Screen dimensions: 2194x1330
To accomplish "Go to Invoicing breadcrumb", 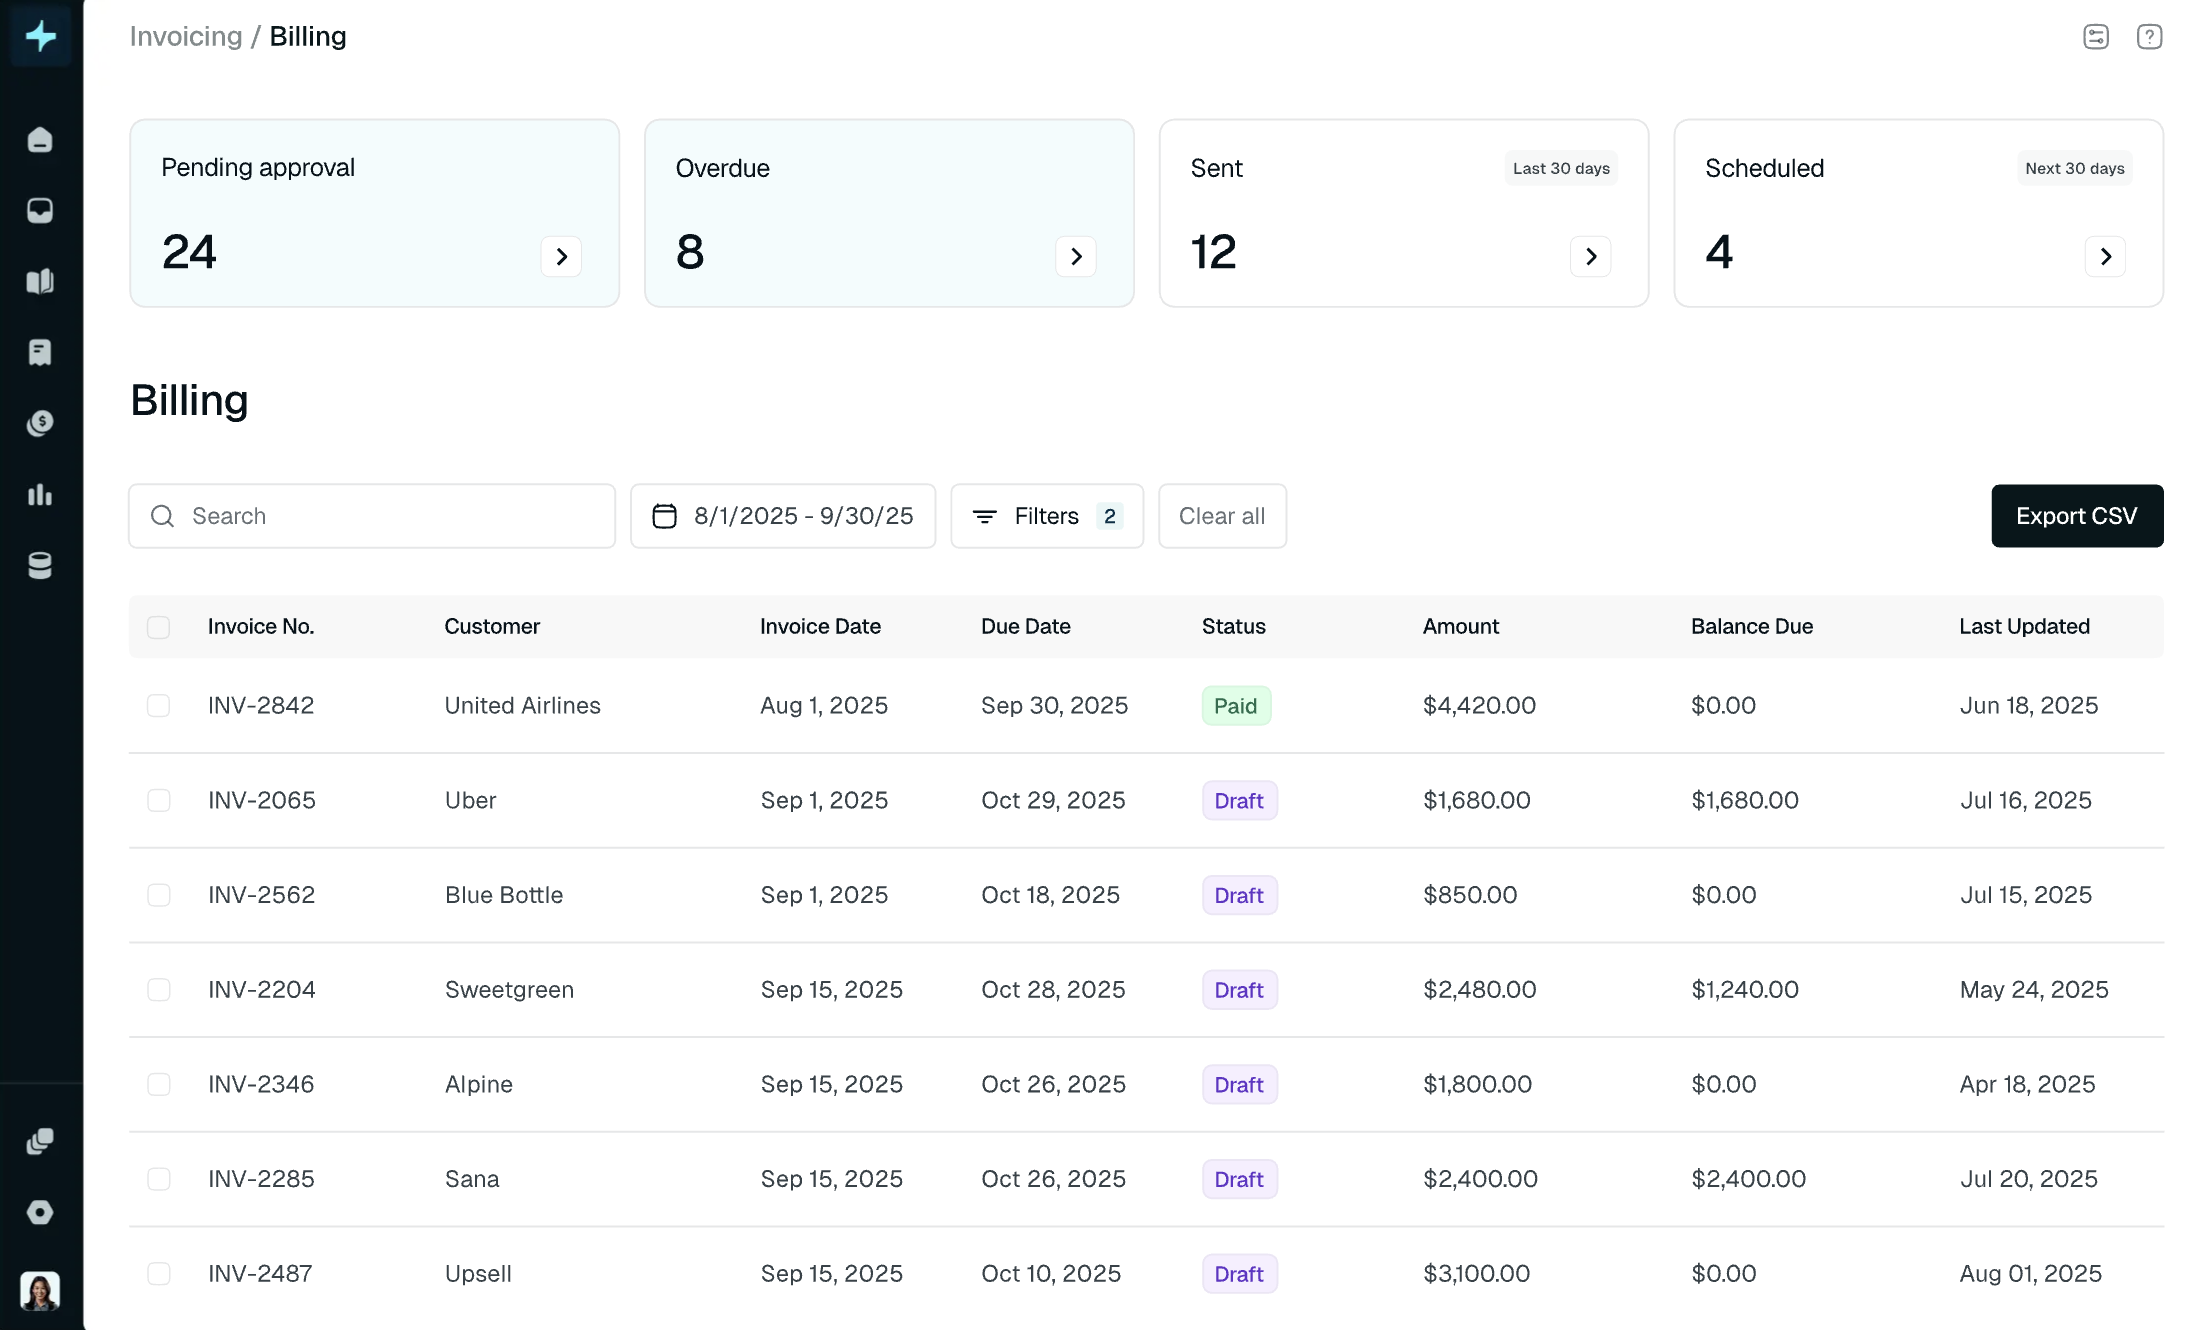I will (186, 37).
